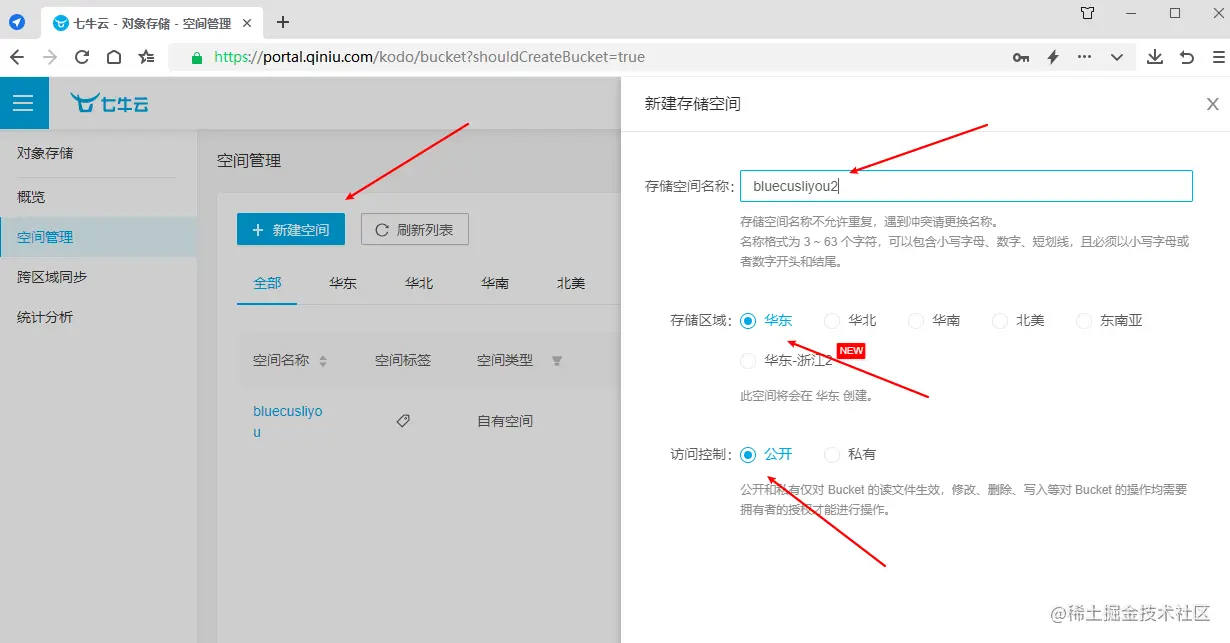Image resolution: width=1230 pixels, height=643 pixels.
Task: Open the three-dots browser menu
Action: click(1084, 57)
